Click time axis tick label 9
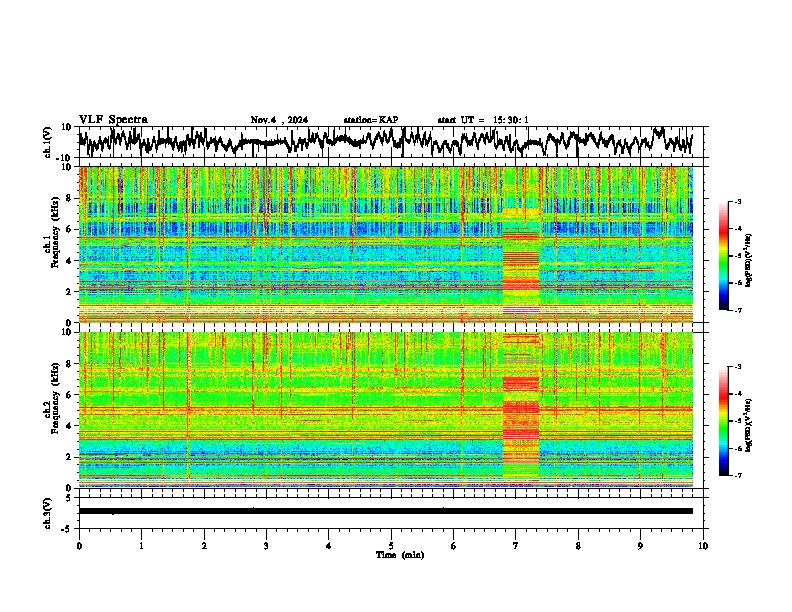The image size is (792, 612). (640, 546)
